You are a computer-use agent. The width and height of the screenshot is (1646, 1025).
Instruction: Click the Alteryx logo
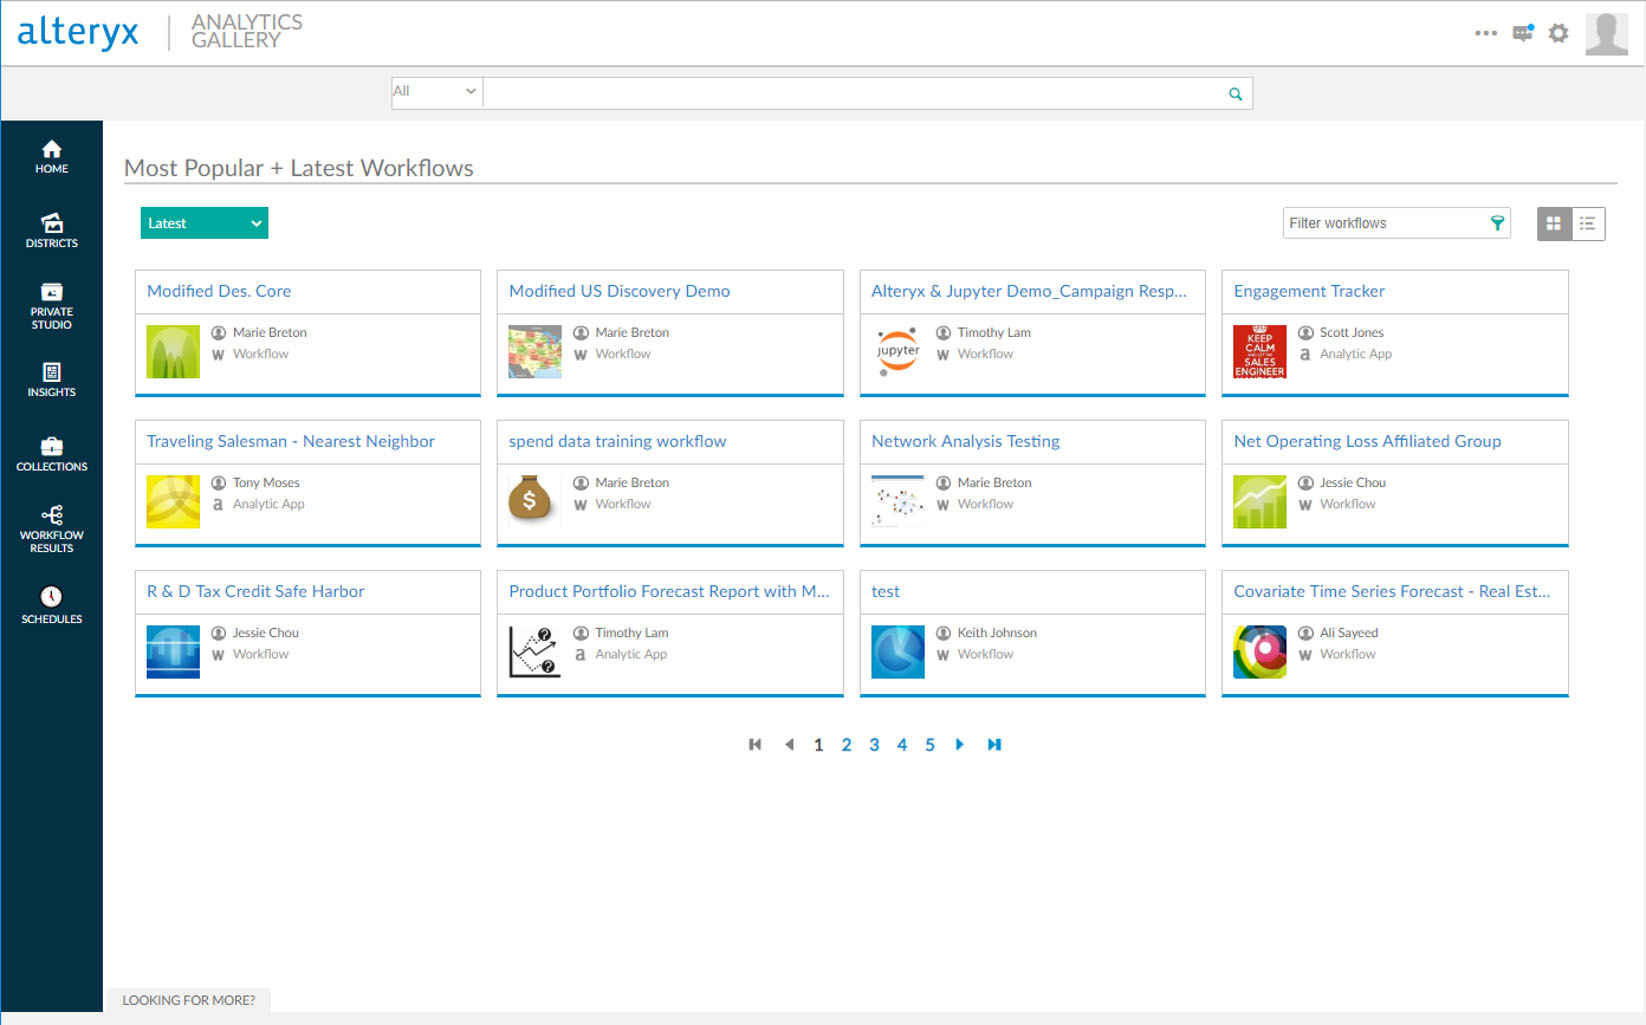78,32
